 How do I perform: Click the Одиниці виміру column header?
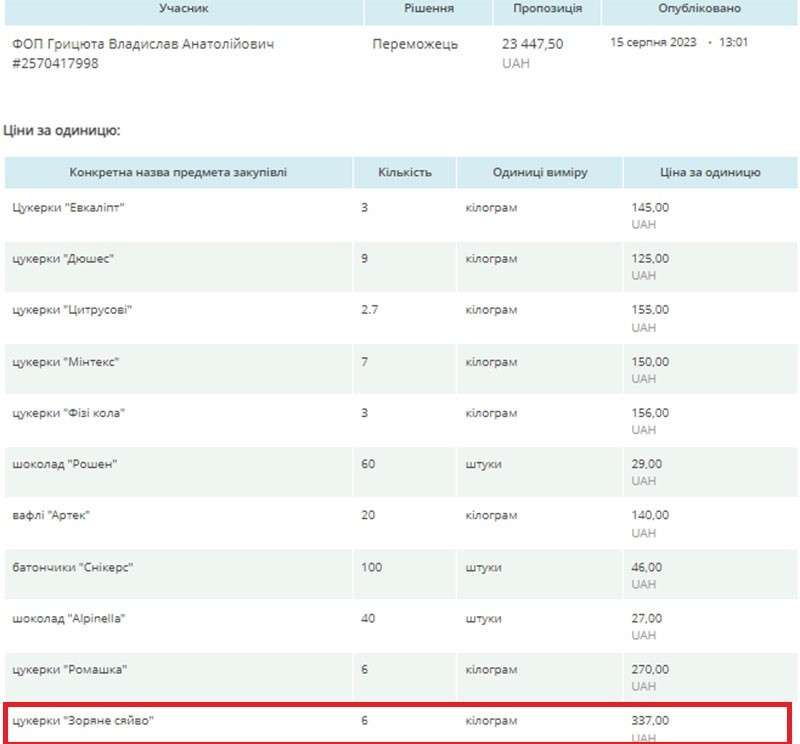coord(540,172)
